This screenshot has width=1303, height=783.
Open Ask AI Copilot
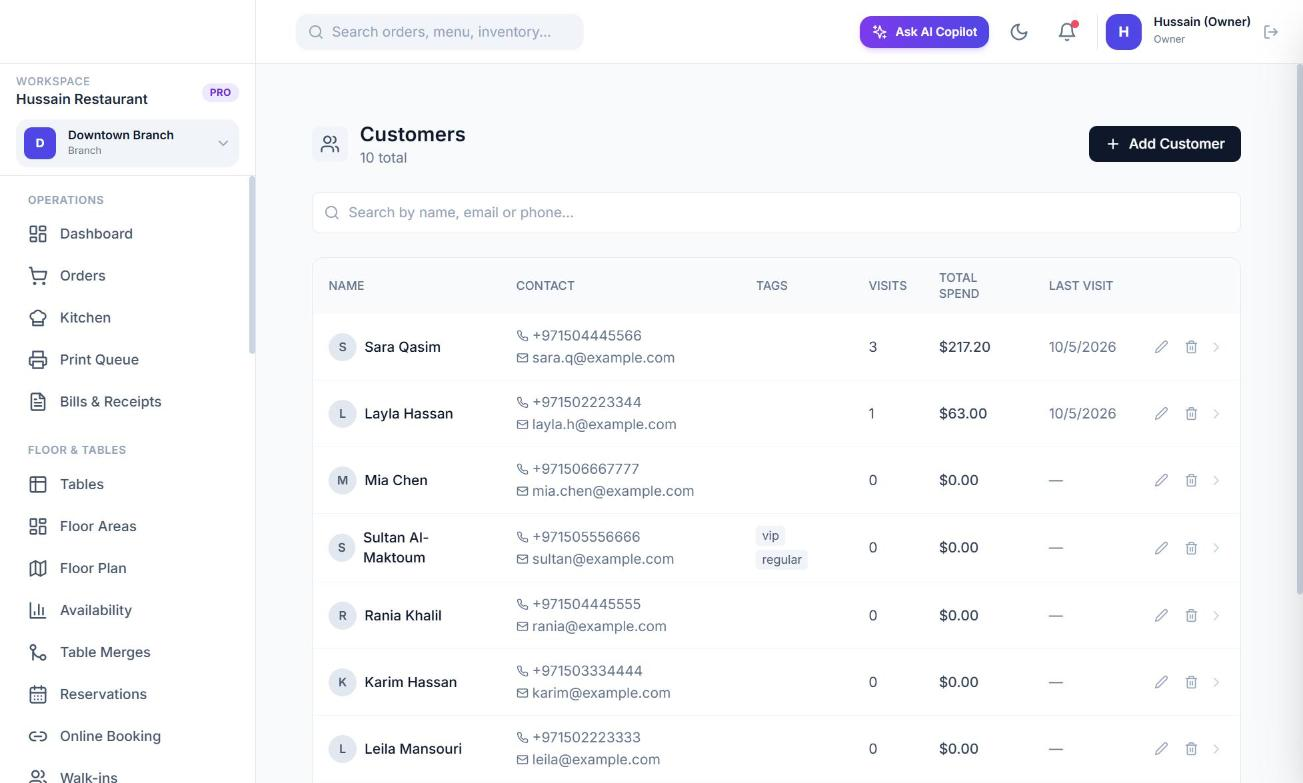pyautogui.click(x=925, y=32)
